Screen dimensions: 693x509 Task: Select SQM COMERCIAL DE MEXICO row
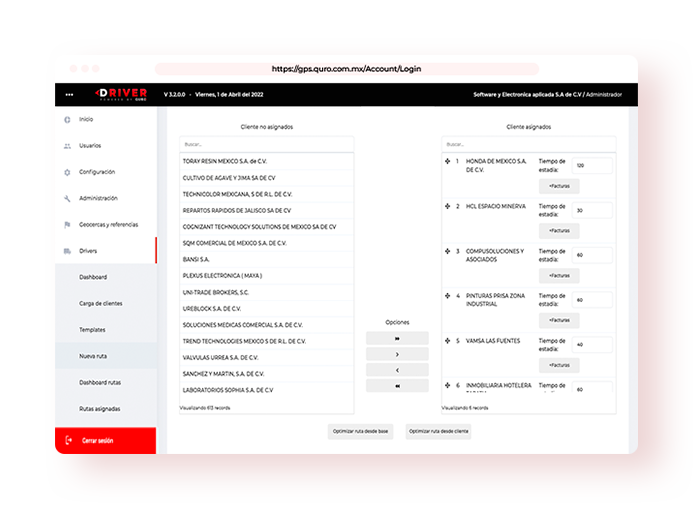point(267,243)
